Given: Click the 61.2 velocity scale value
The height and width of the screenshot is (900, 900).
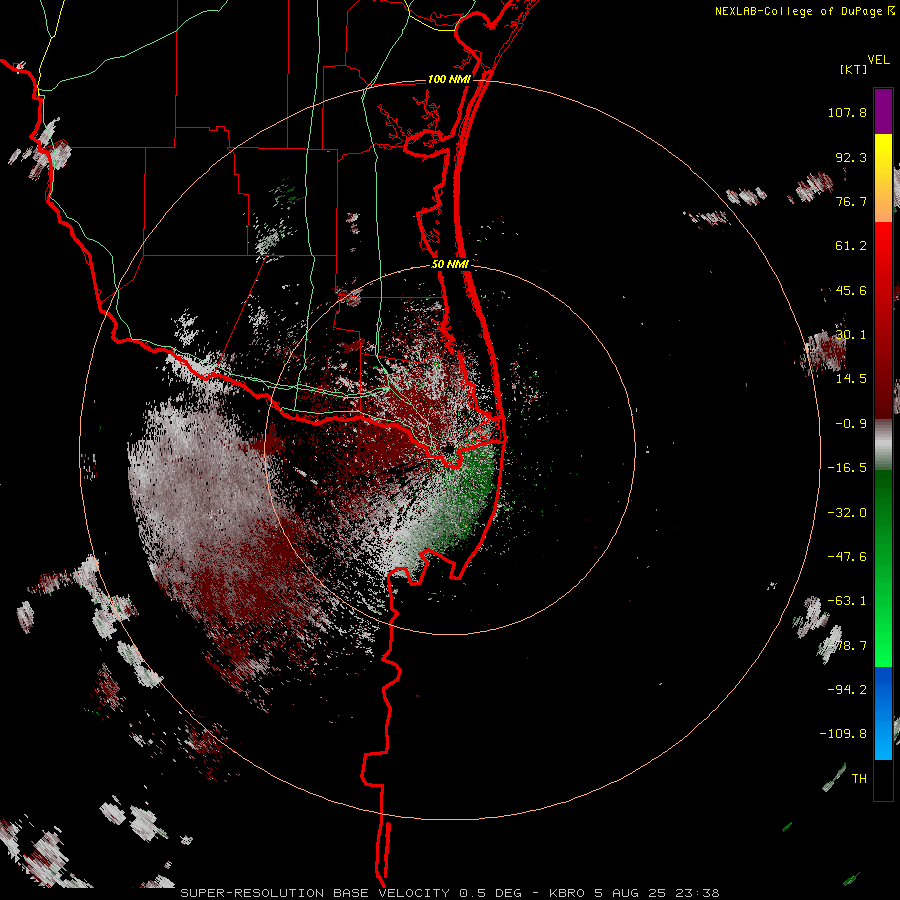Looking at the screenshot, I should [x=851, y=246].
